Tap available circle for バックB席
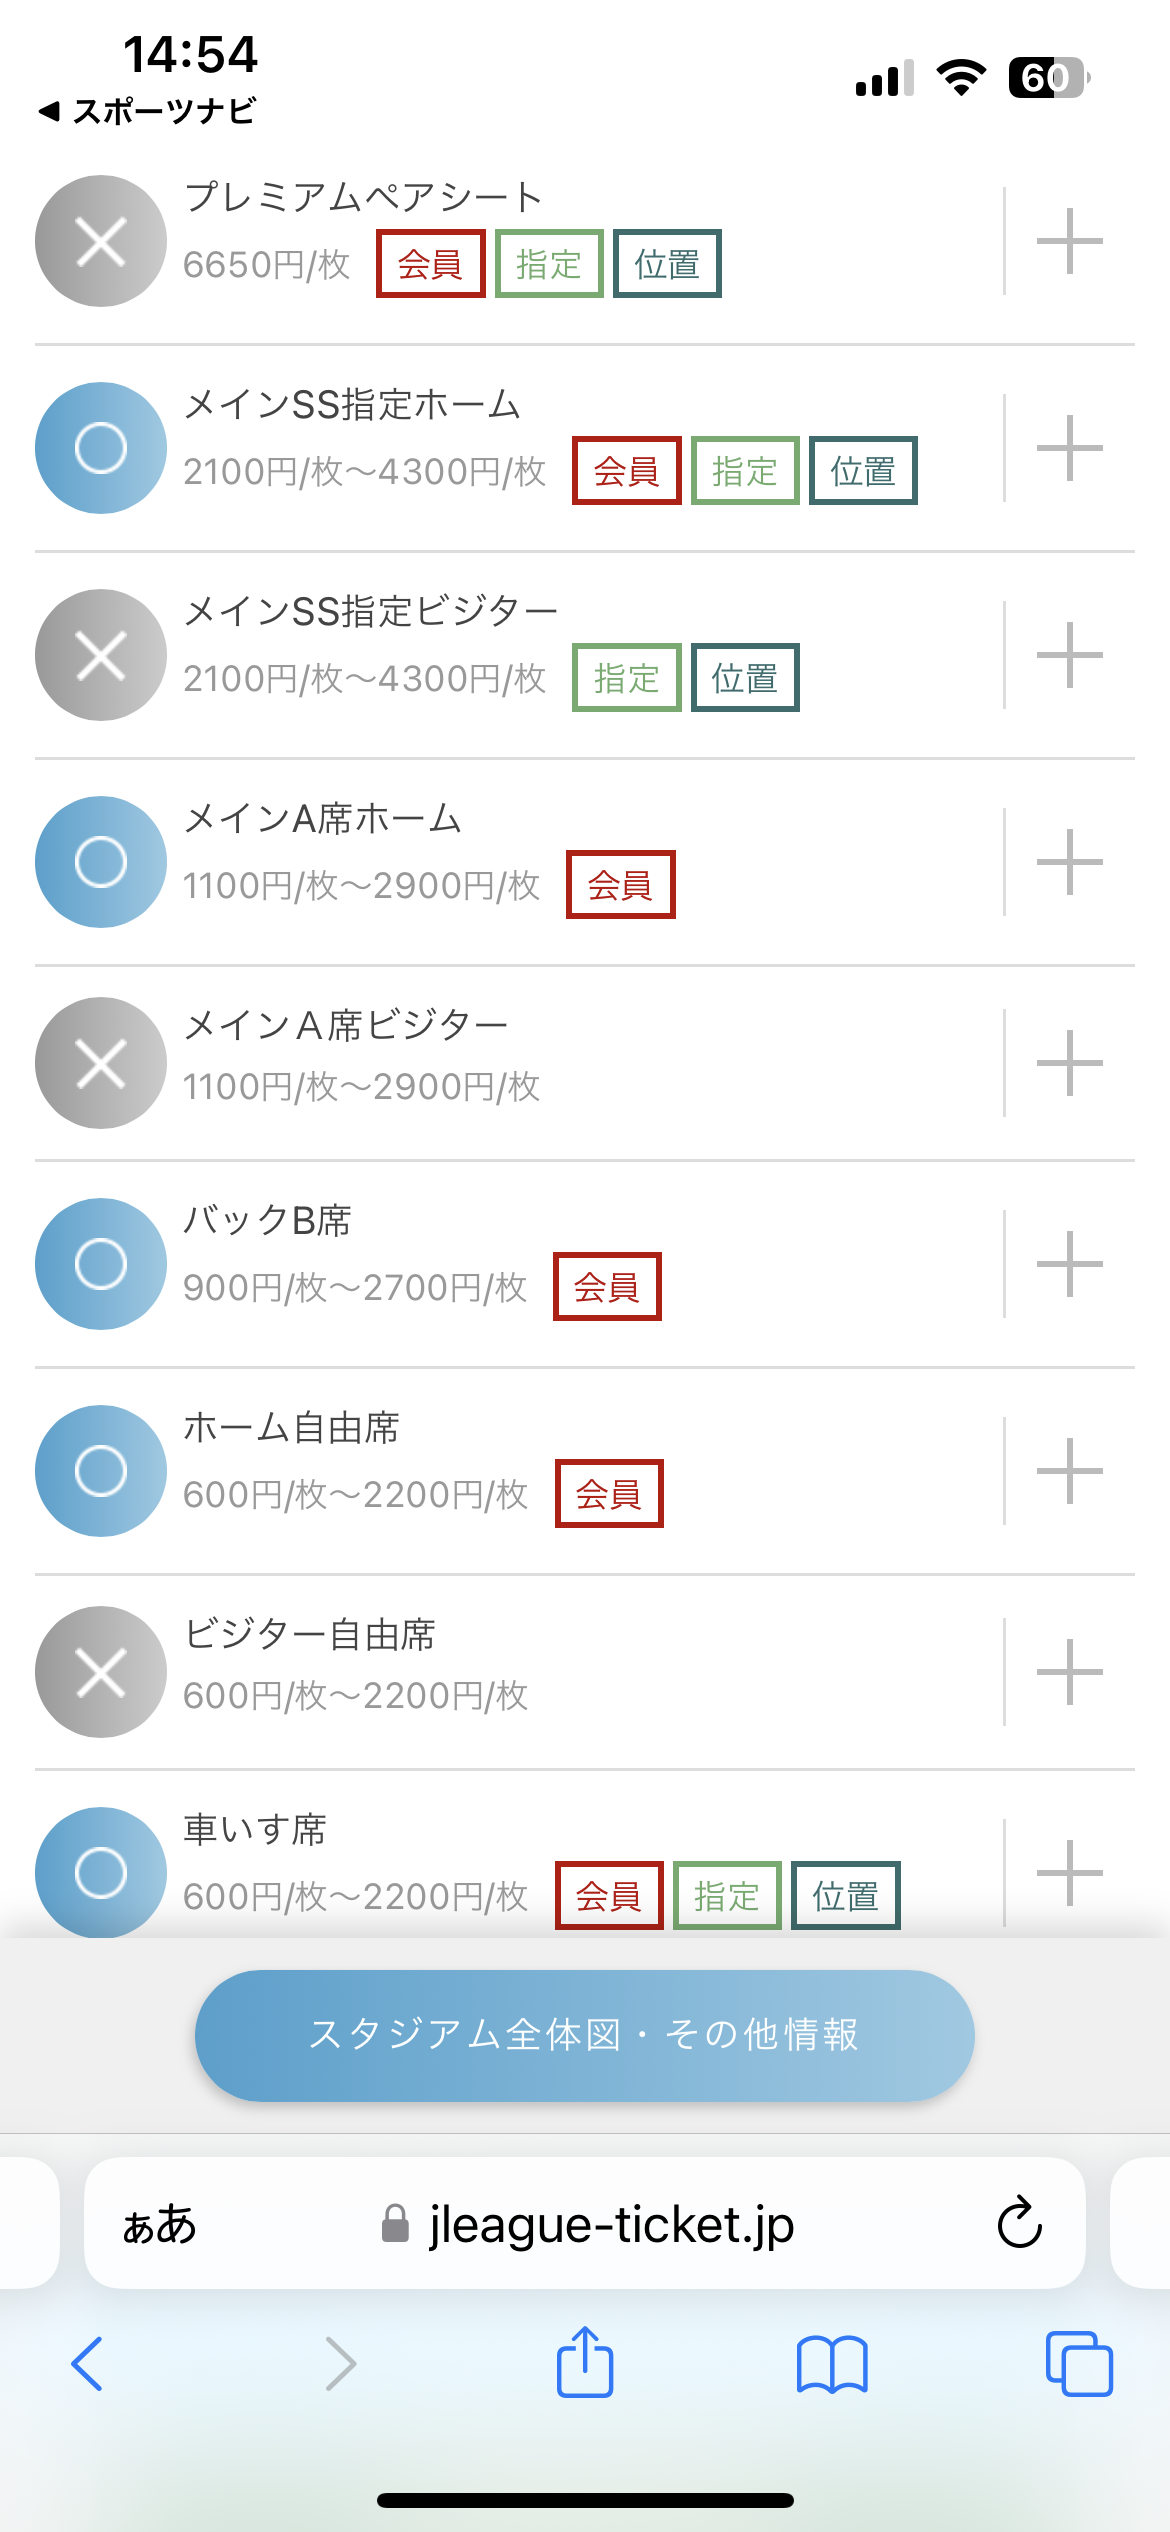Image resolution: width=1170 pixels, height=2532 pixels. coord(101,1264)
